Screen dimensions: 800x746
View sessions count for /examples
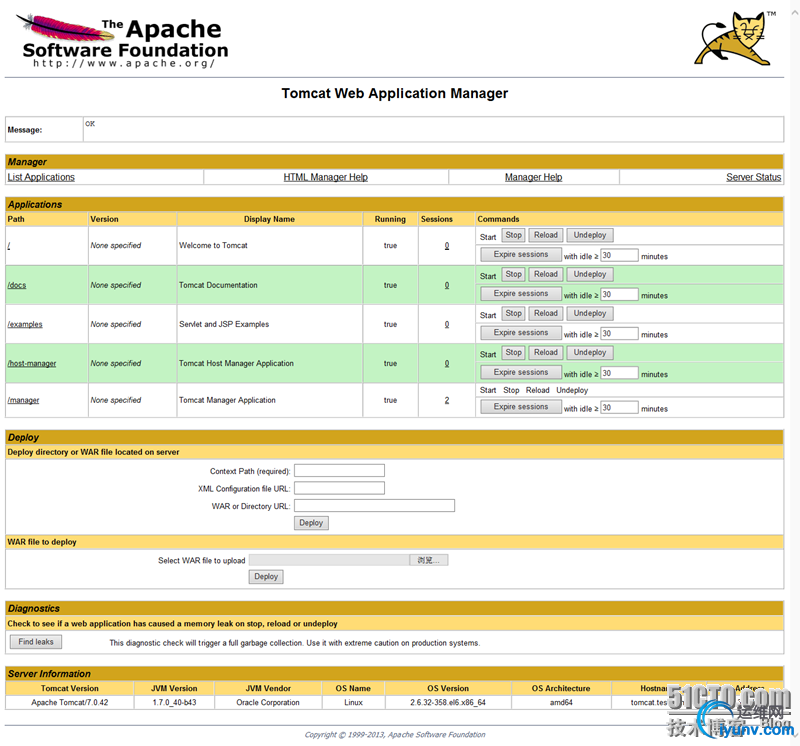(447, 325)
